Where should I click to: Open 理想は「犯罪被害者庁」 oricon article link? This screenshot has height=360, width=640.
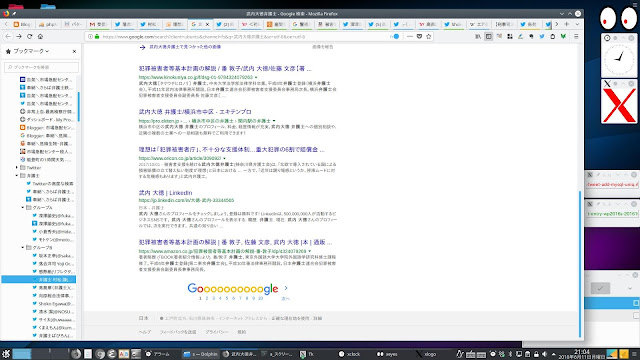[231, 149]
